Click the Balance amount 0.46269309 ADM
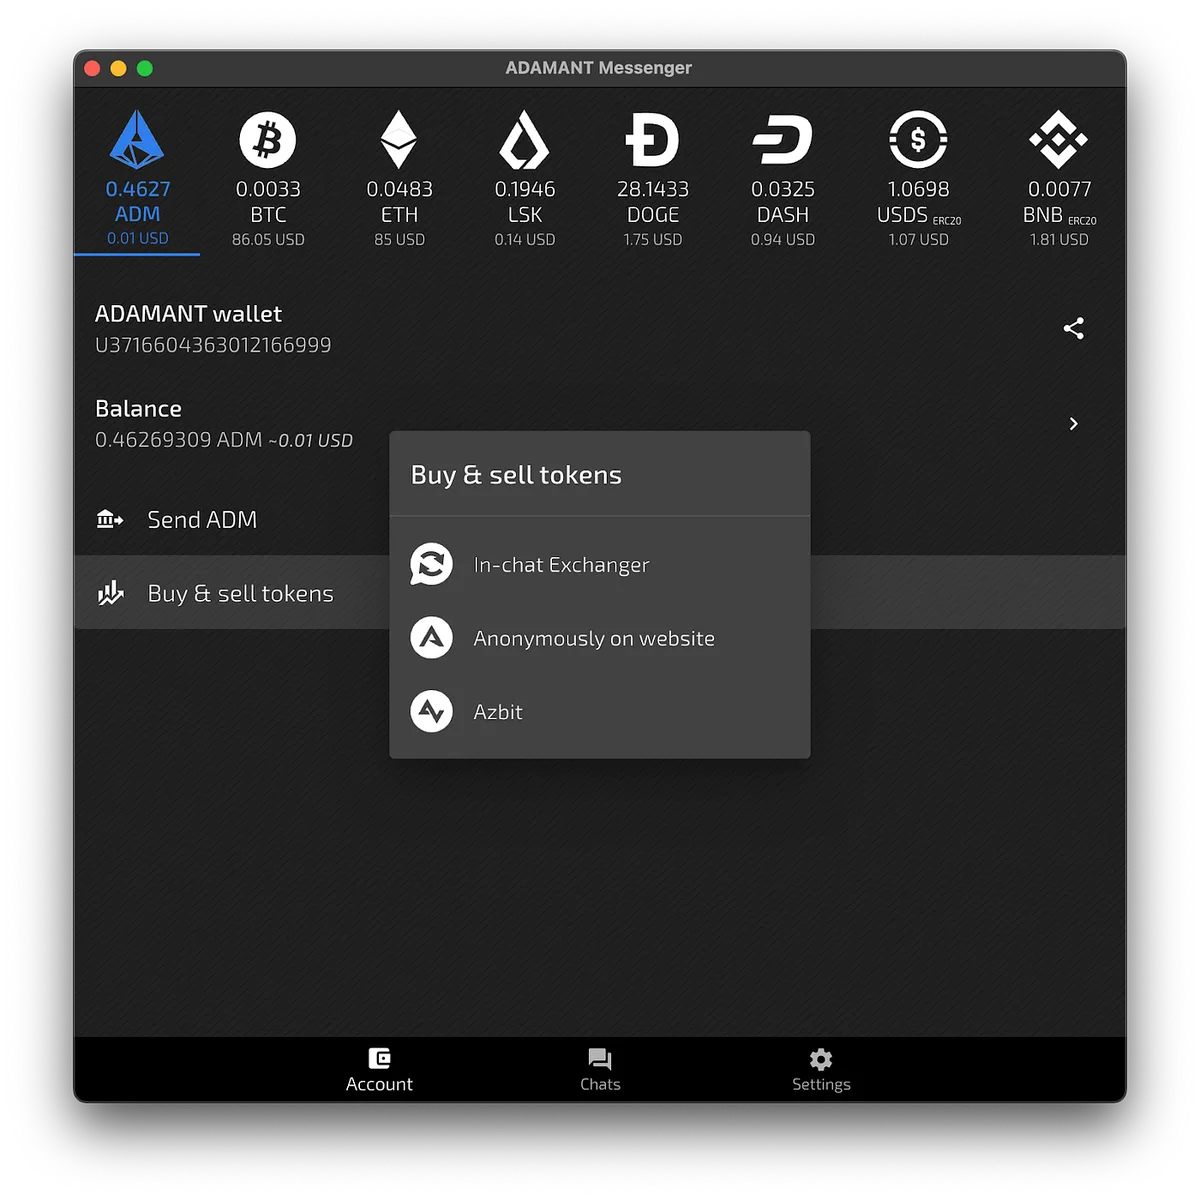Image resolution: width=1200 pixels, height=1200 pixels. (179, 440)
